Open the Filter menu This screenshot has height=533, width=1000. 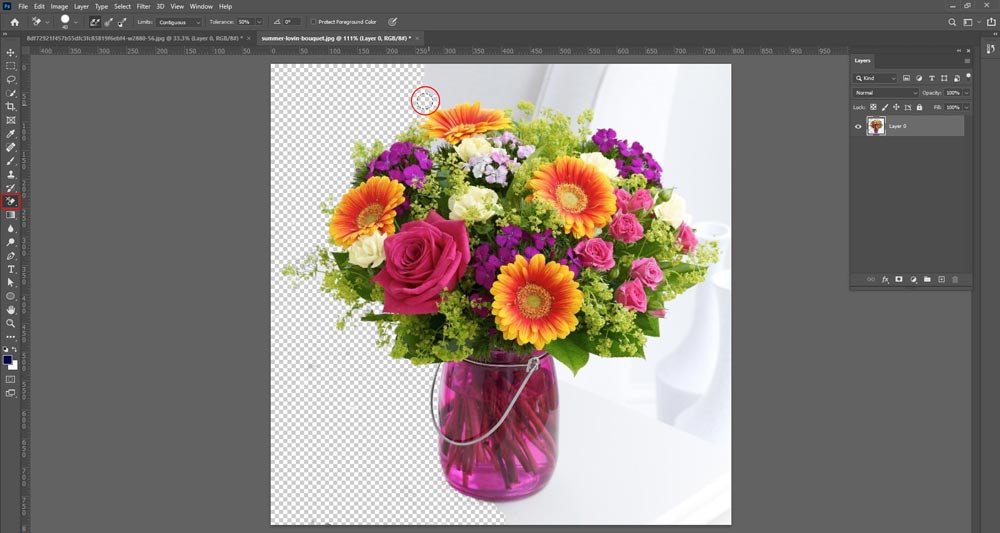(x=143, y=6)
